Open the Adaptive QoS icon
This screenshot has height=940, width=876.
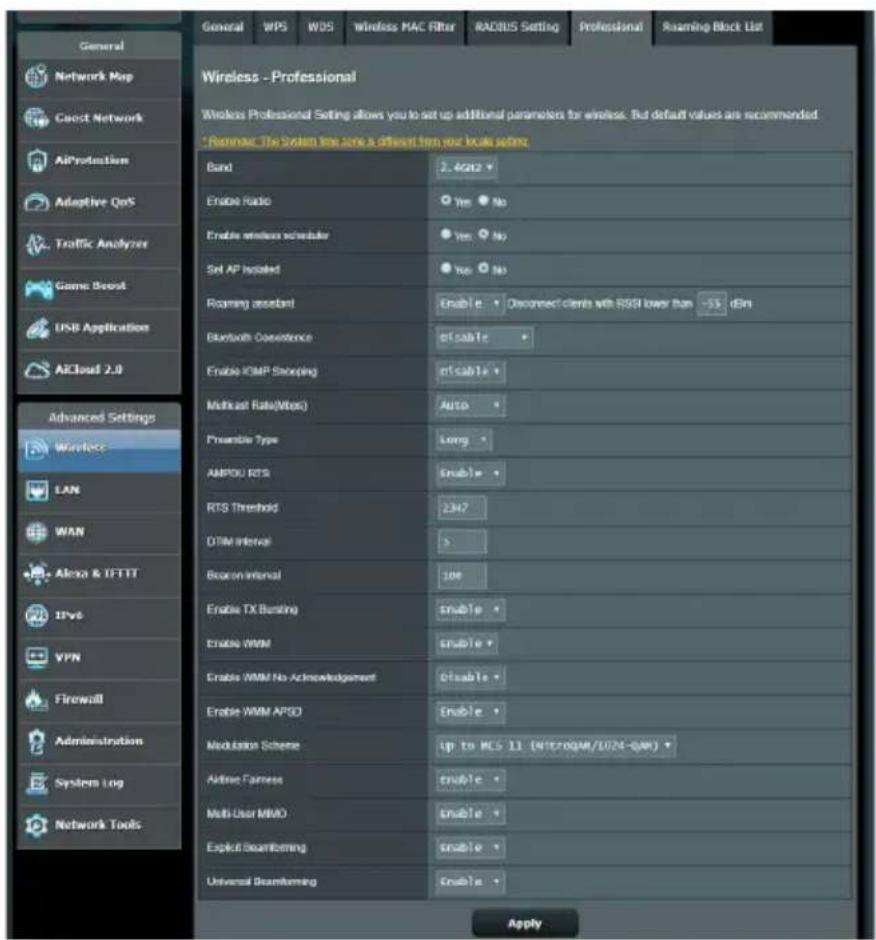(36, 202)
